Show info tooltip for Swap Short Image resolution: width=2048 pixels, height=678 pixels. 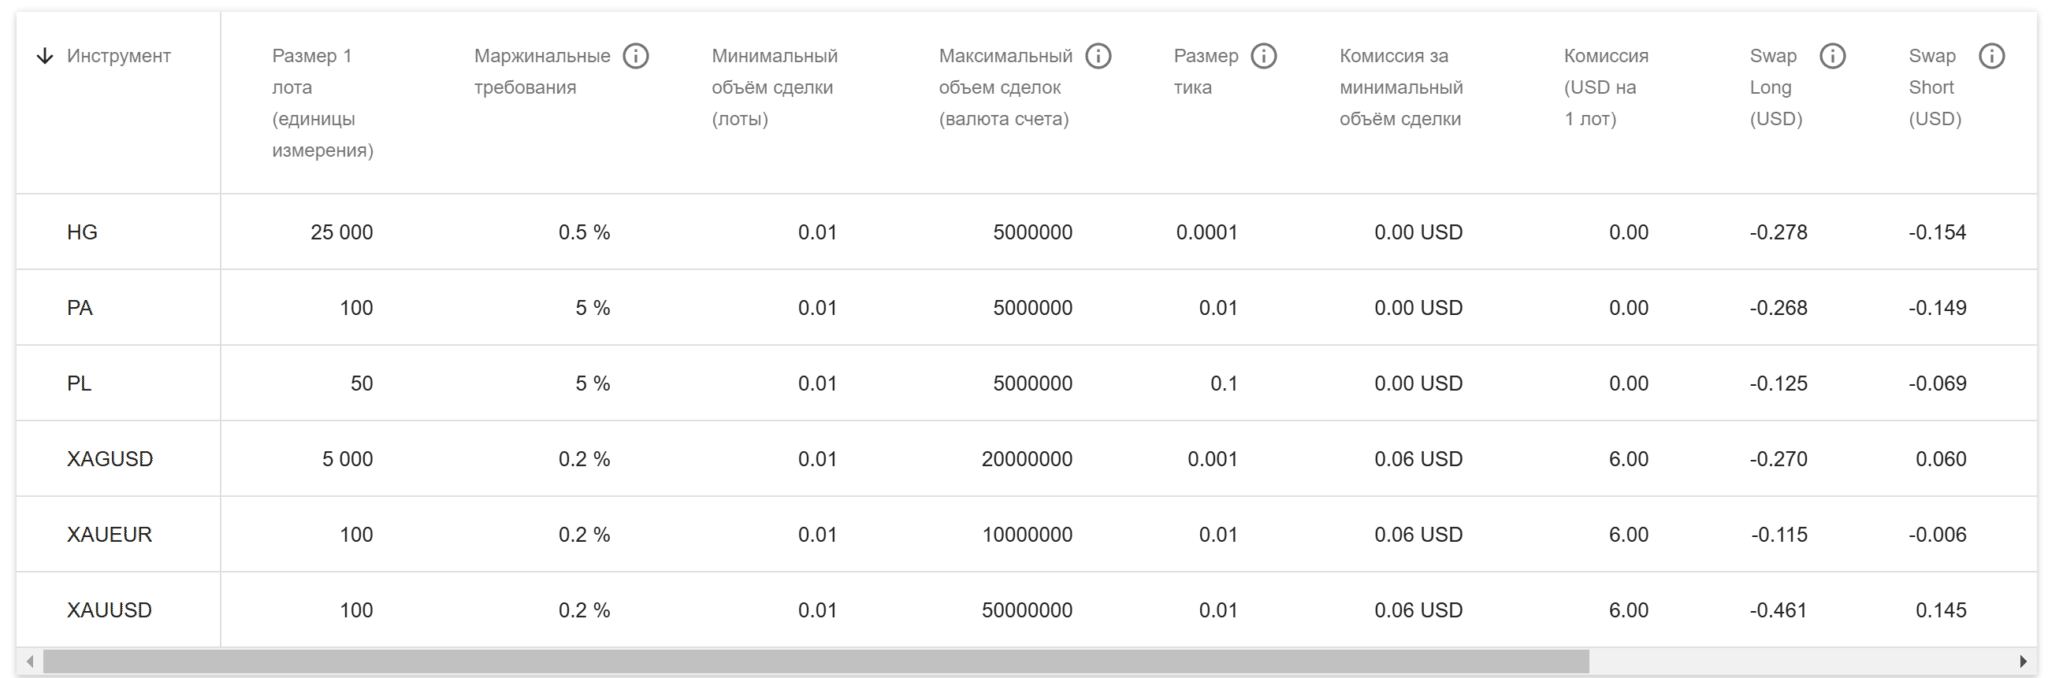1991,56
